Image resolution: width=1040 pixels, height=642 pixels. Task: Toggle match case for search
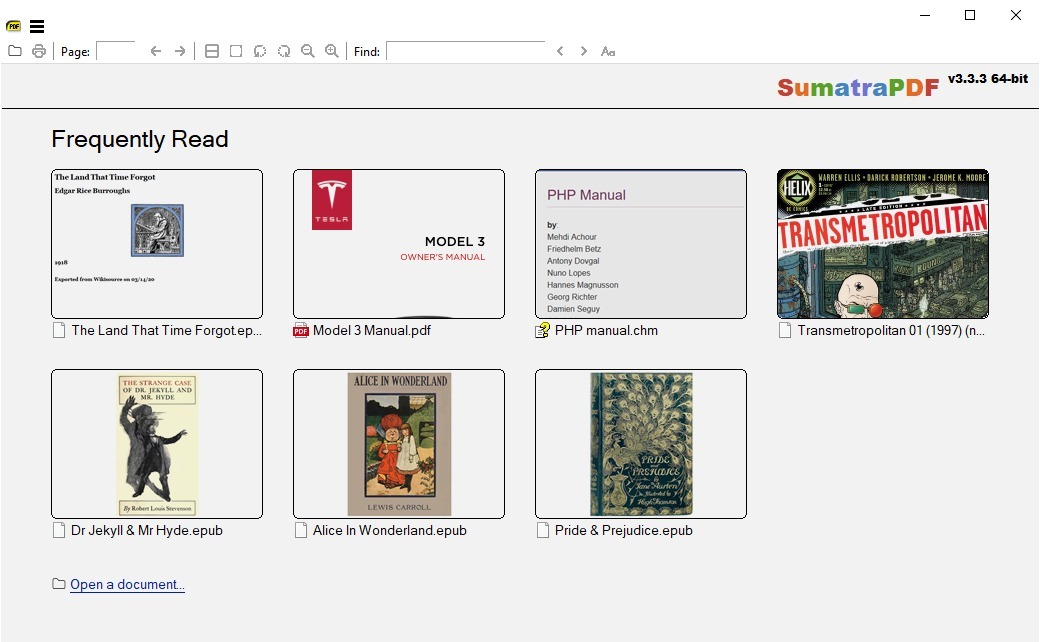[607, 51]
